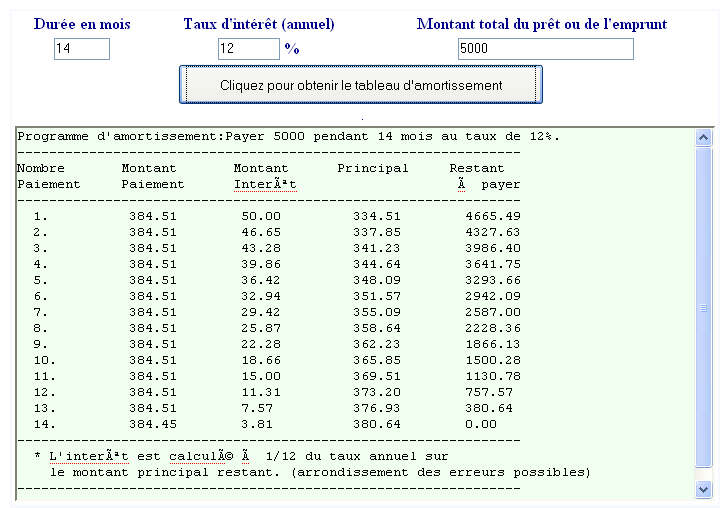Click the 'Restant' column header
The width and height of the screenshot is (724, 508).
tap(477, 168)
